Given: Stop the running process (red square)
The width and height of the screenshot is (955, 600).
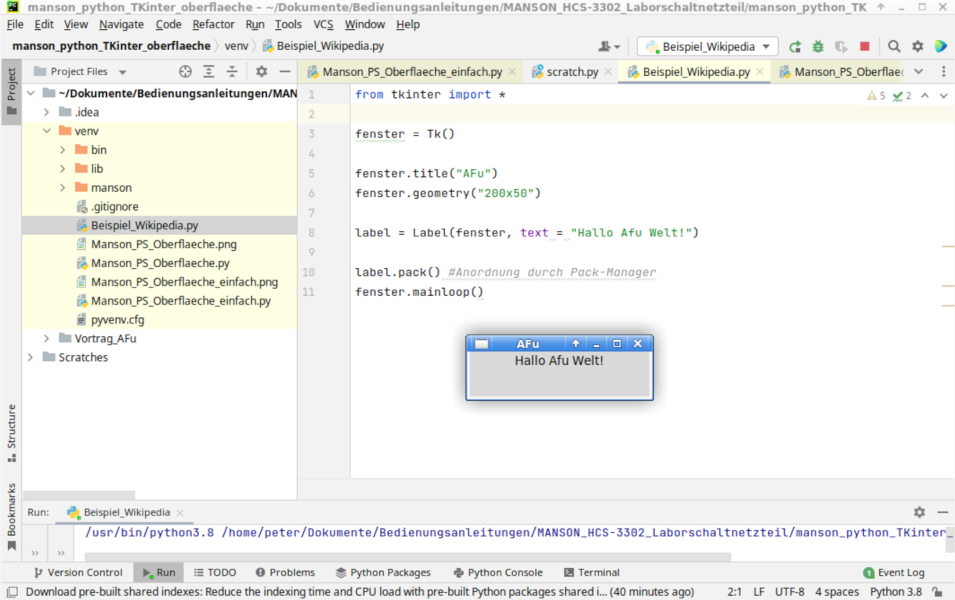Looking at the screenshot, I should 864,46.
